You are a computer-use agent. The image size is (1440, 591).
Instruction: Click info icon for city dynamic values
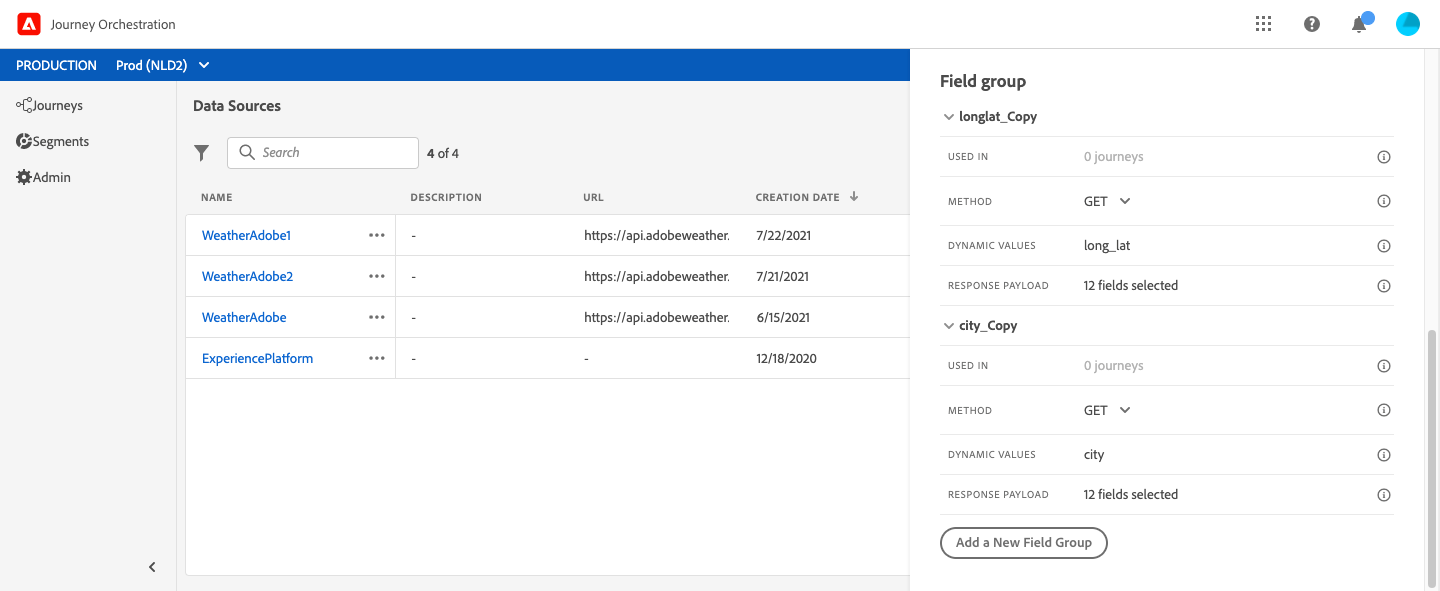[1384, 454]
